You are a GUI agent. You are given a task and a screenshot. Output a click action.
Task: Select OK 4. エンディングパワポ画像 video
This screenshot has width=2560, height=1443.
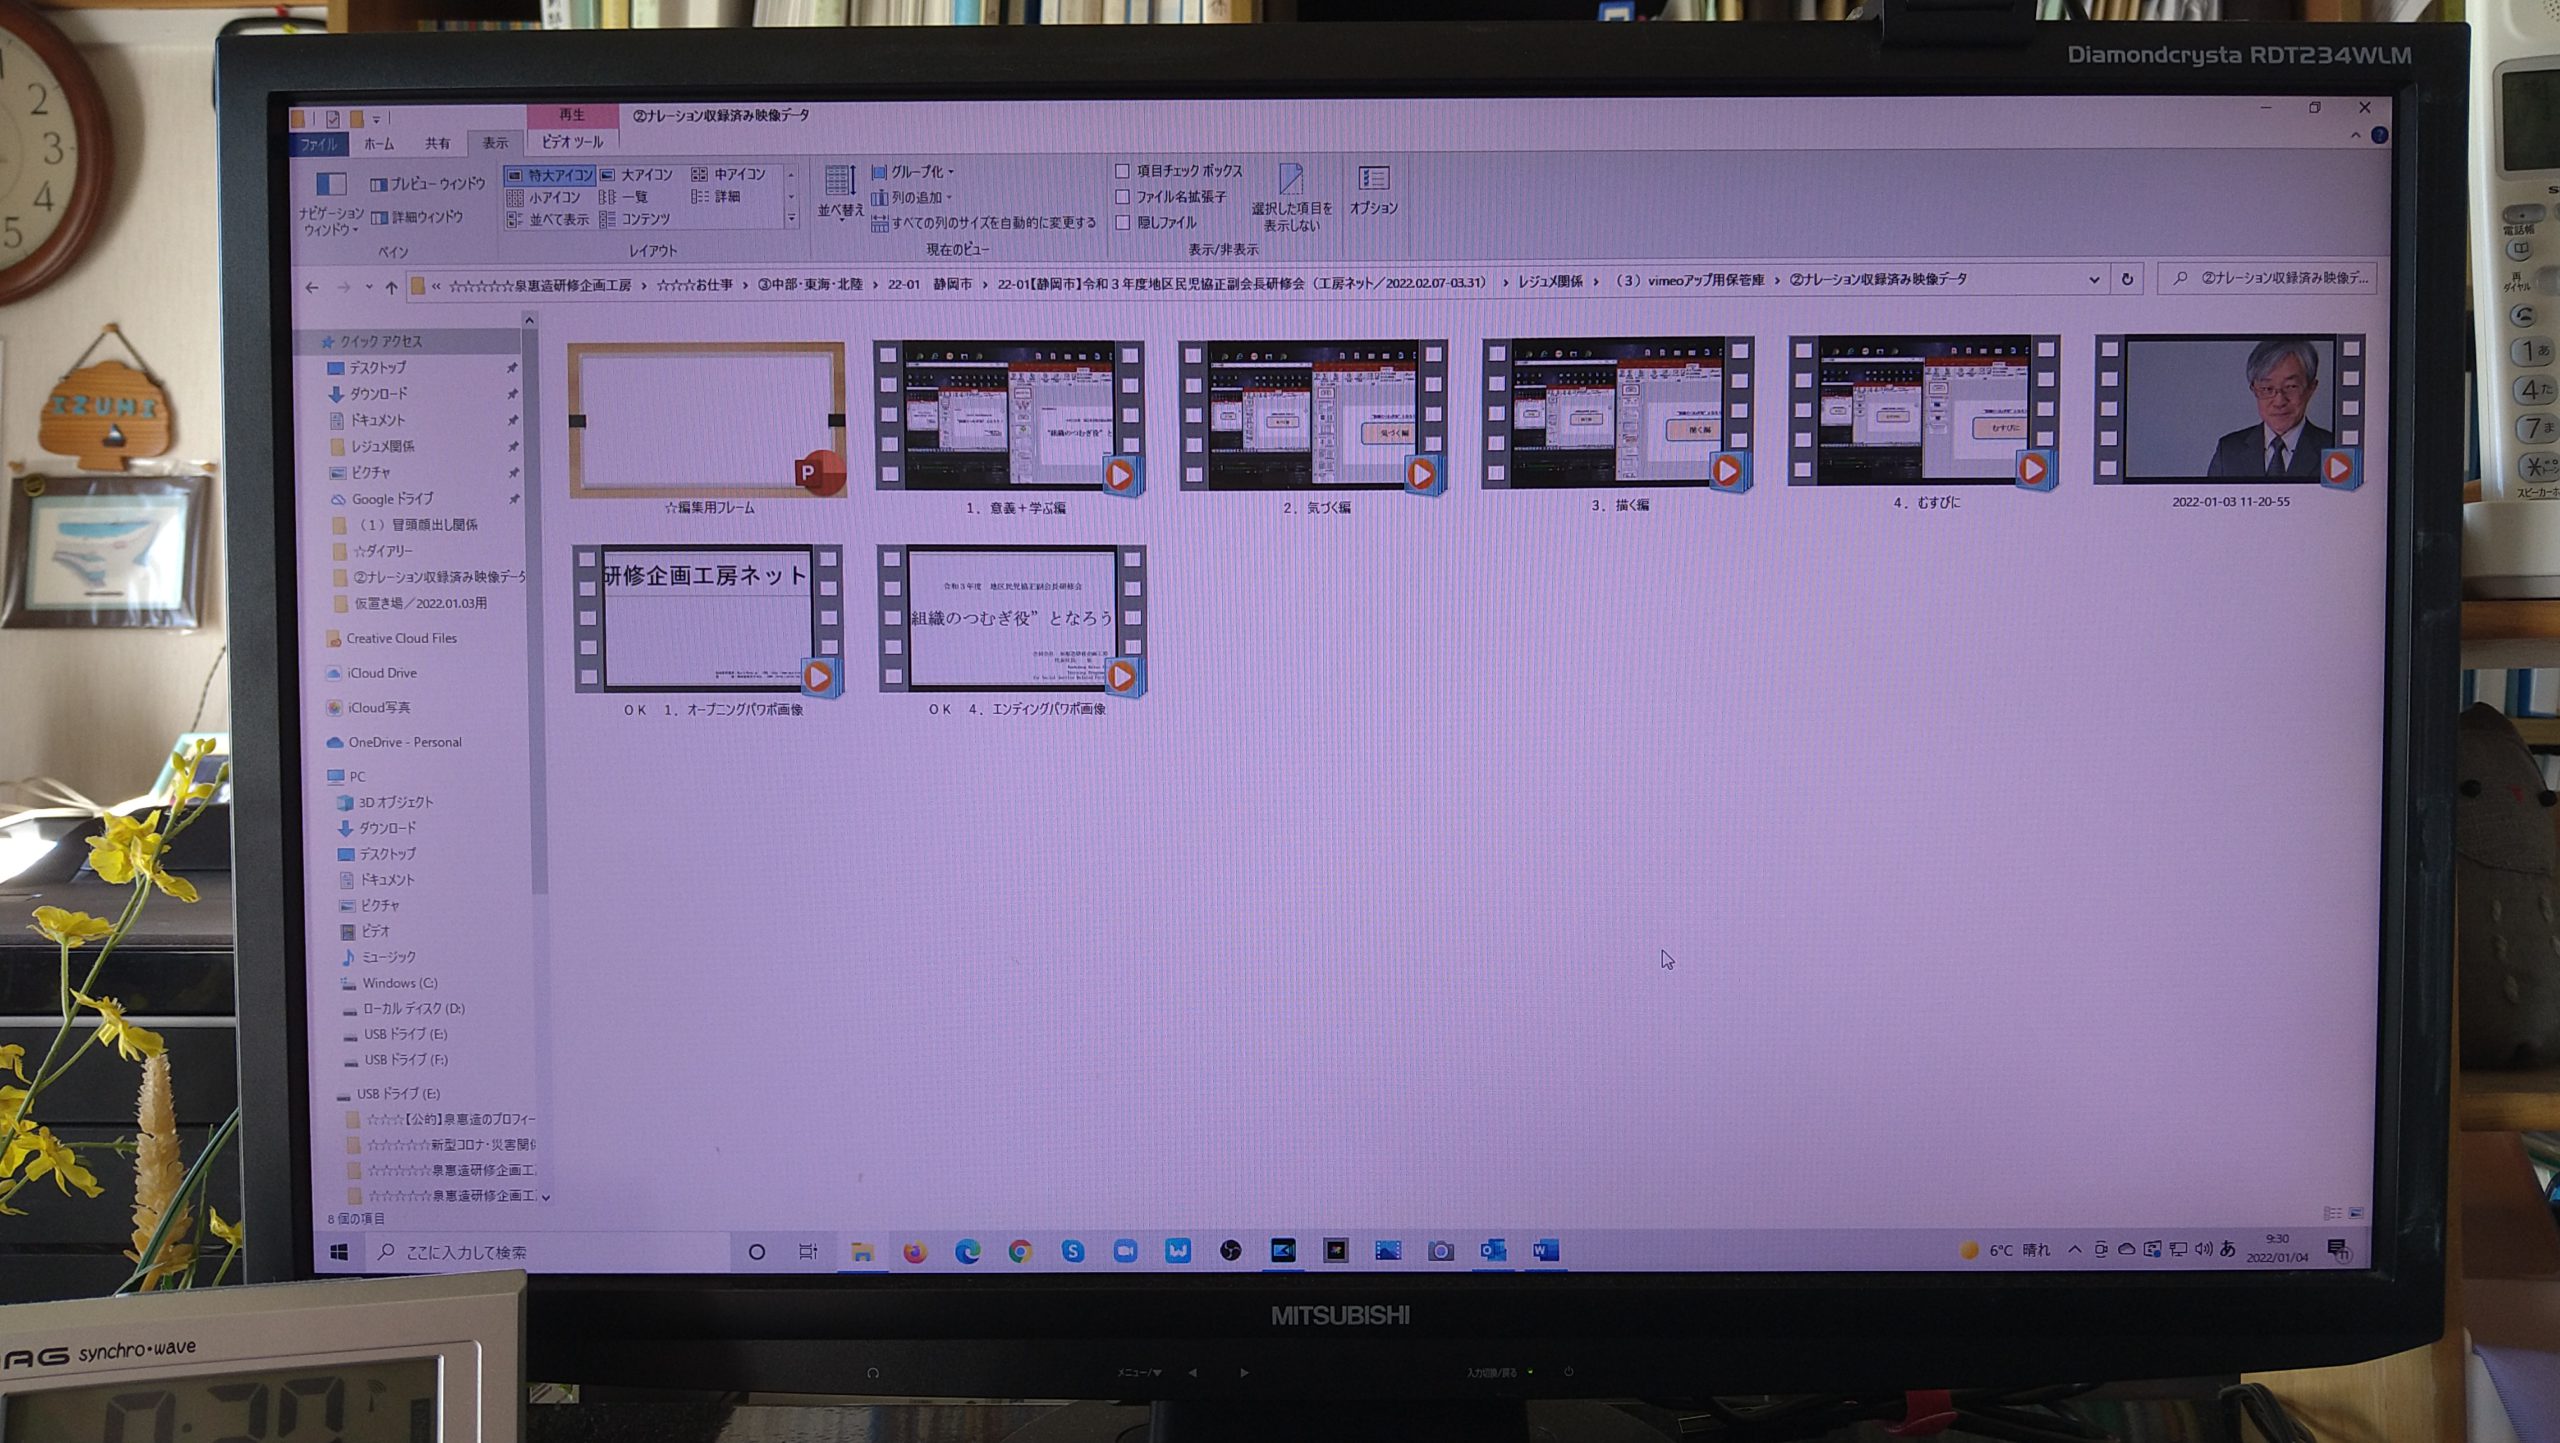1013,631
